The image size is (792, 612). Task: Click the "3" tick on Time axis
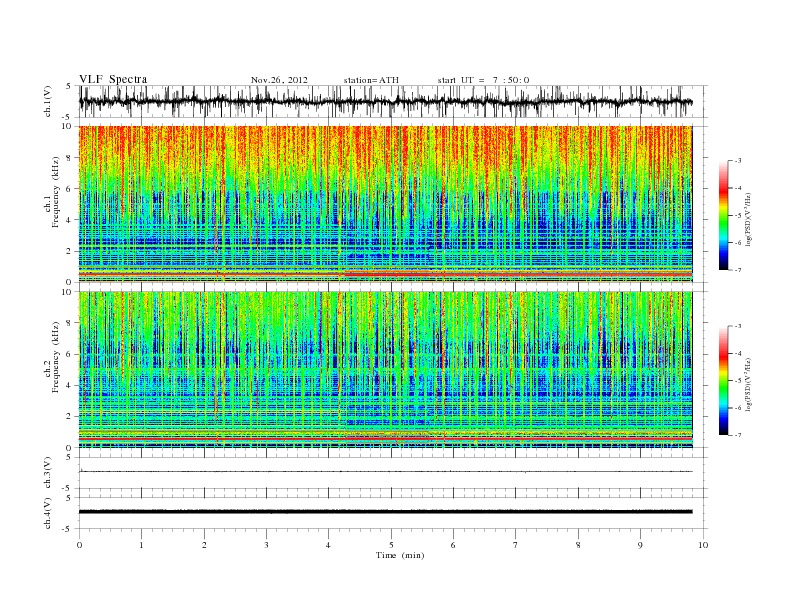[x=267, y=545]
